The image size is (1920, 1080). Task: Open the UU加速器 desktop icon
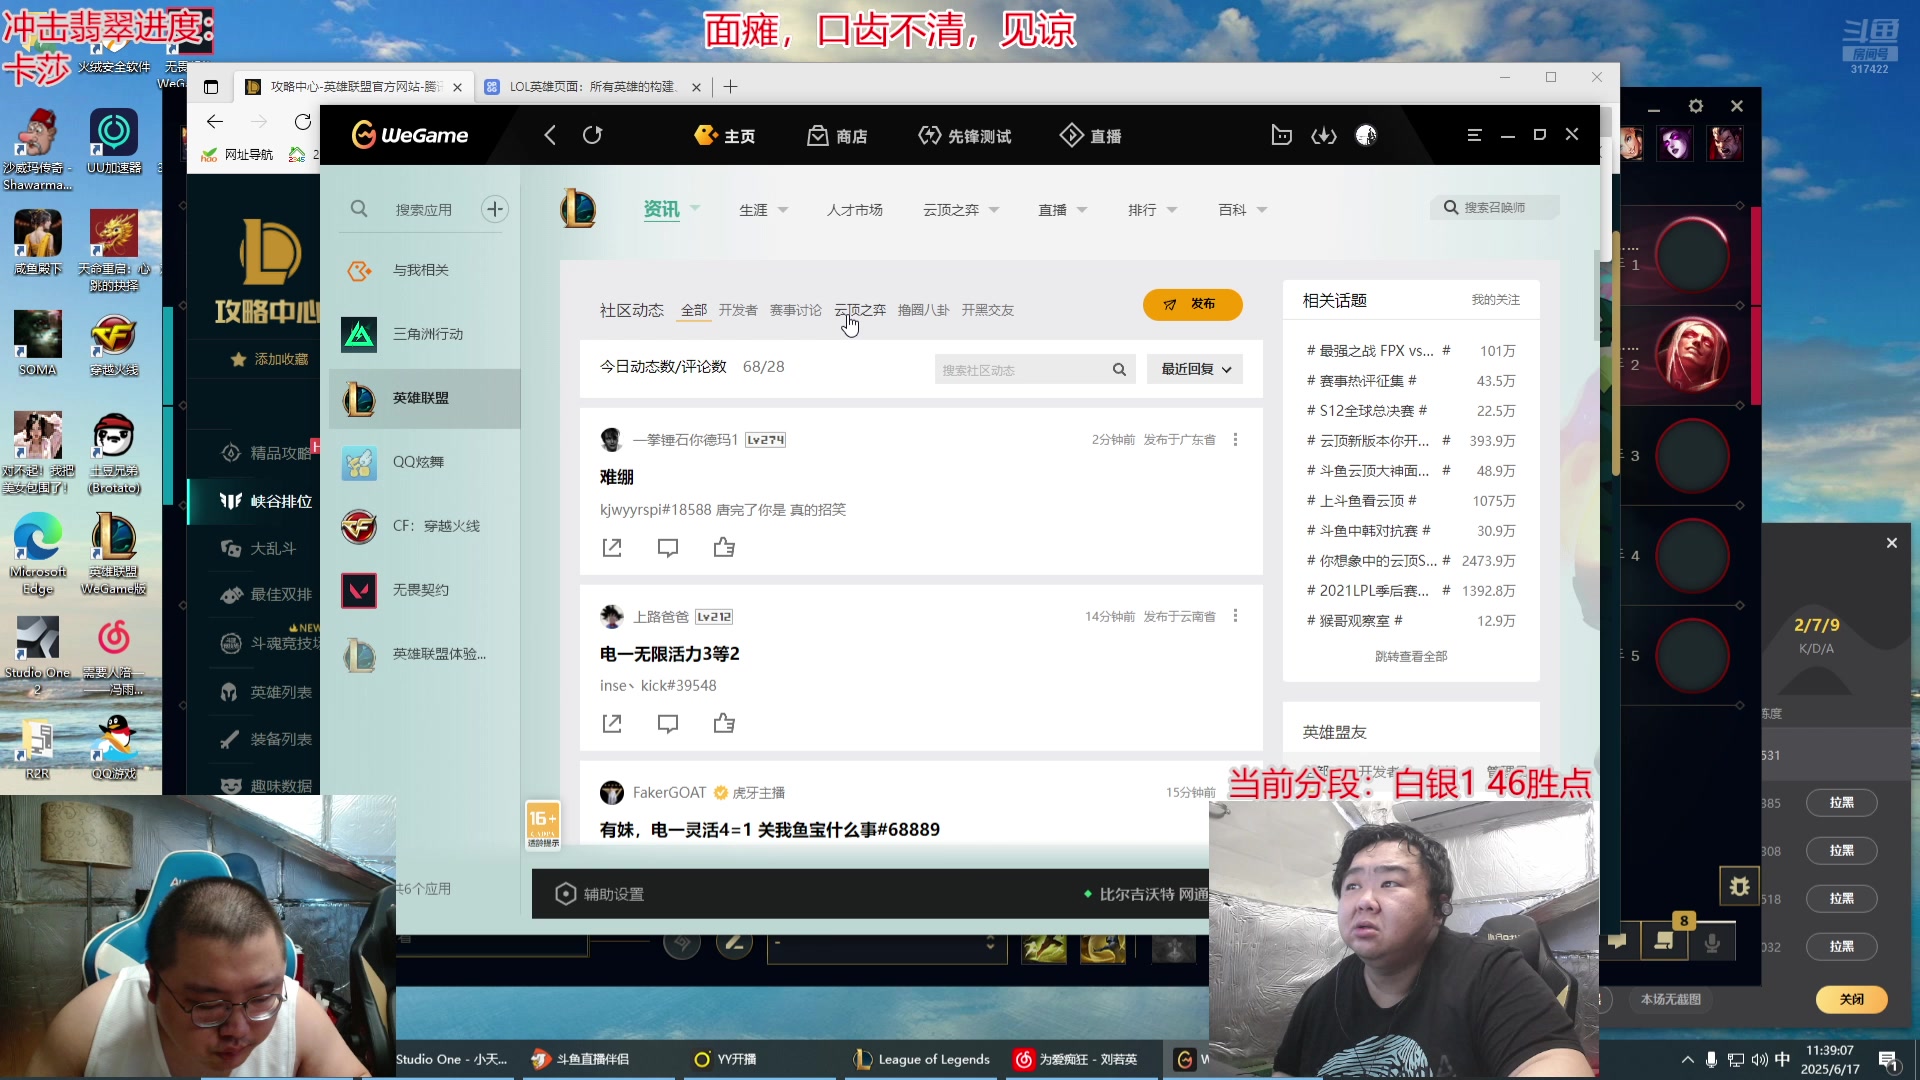click(114, 141)
